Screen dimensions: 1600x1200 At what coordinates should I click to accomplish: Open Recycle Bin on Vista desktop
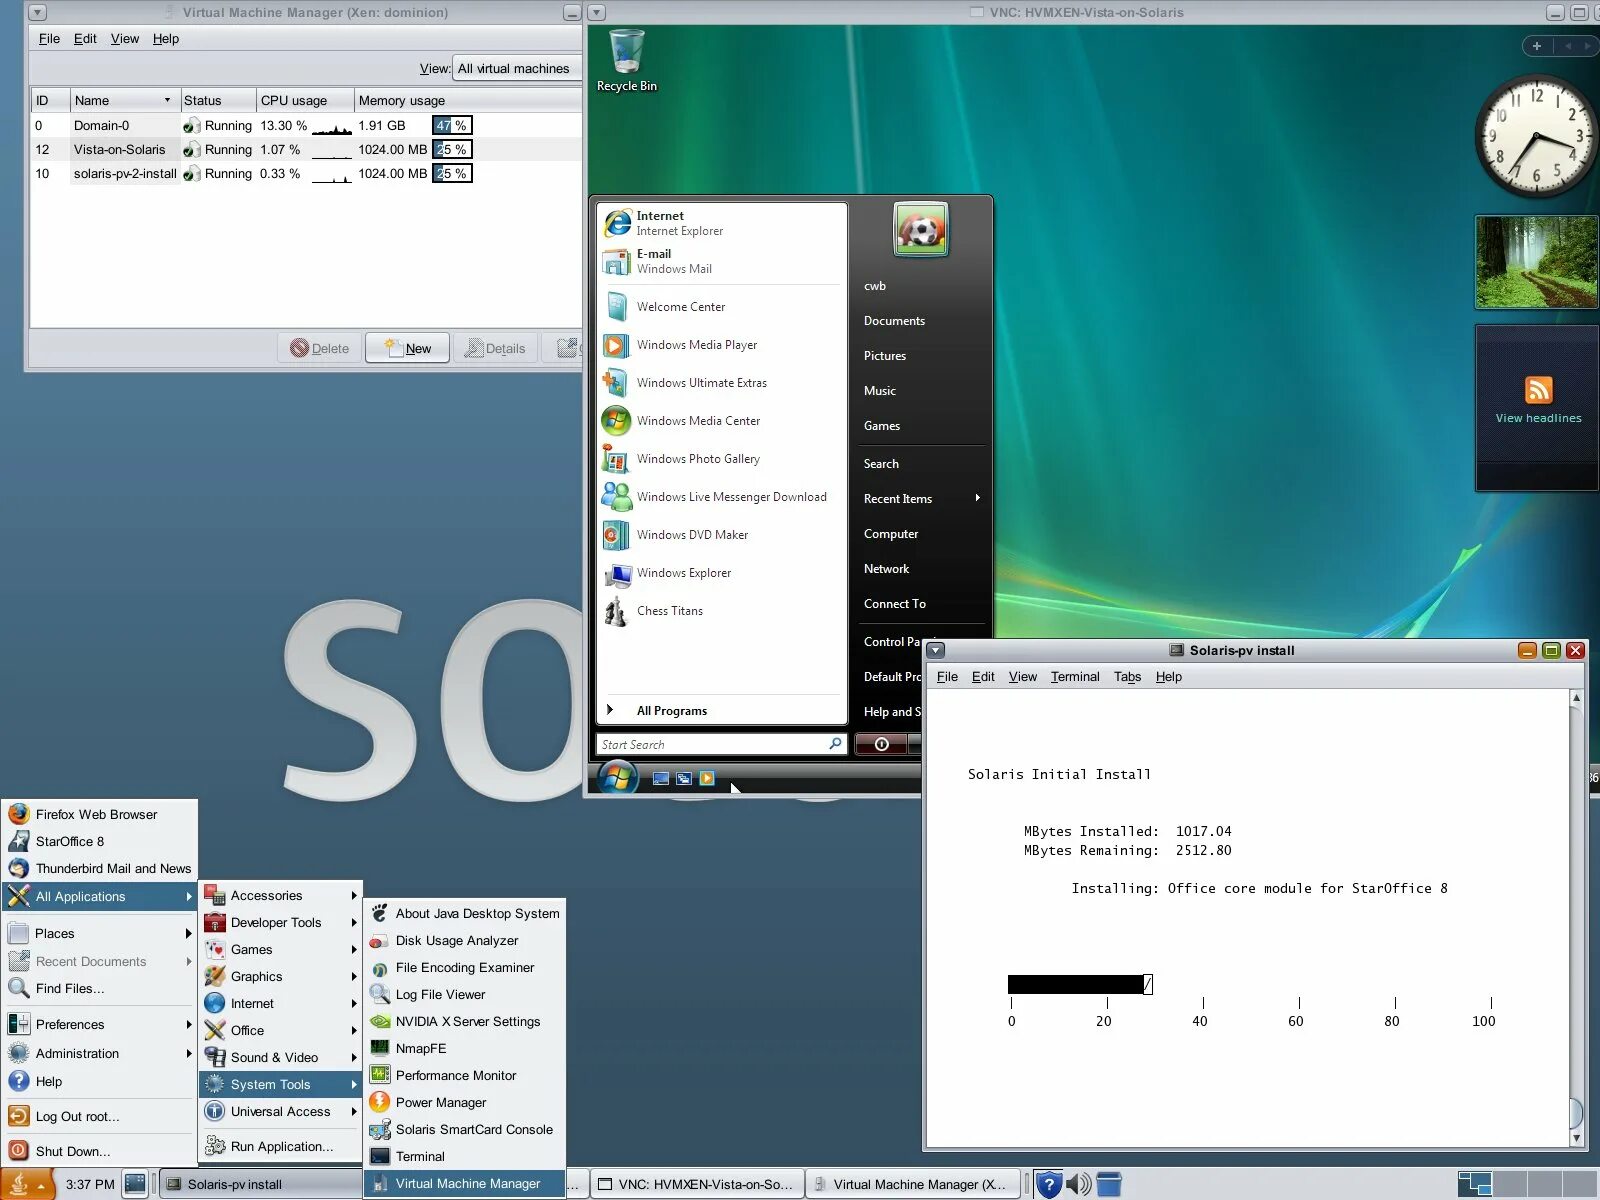click(627, 60)
